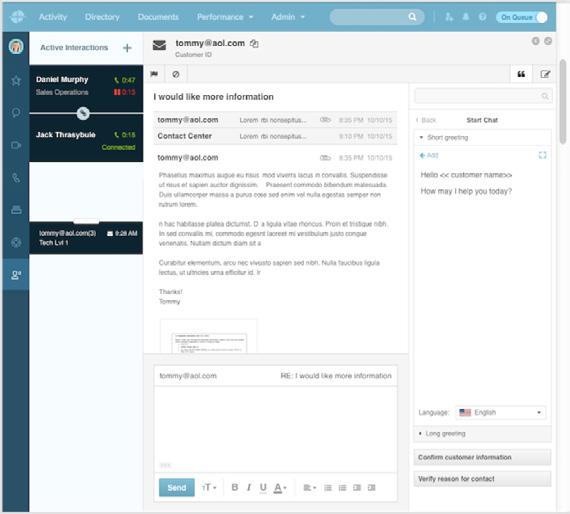The image size is (570, 514).
Task: Click the flag icon above email
Action: pyautogui.click(x=154, y=74)
